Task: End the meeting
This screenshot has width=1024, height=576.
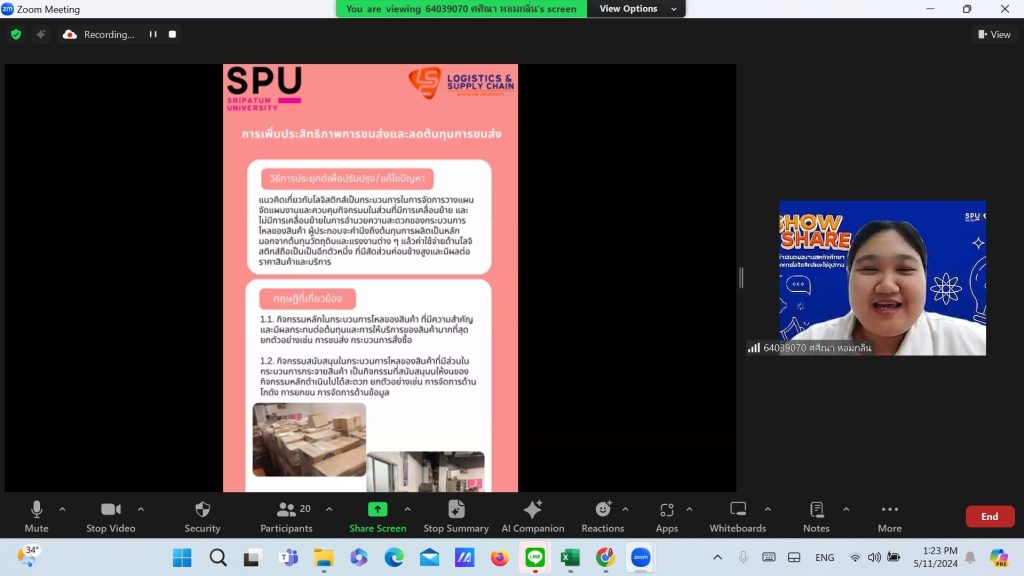Action: click(990, 517)
